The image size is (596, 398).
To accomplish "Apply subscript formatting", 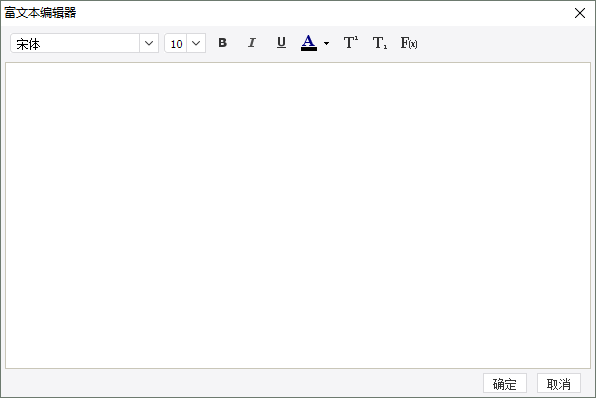I will (x=379, y=43).
